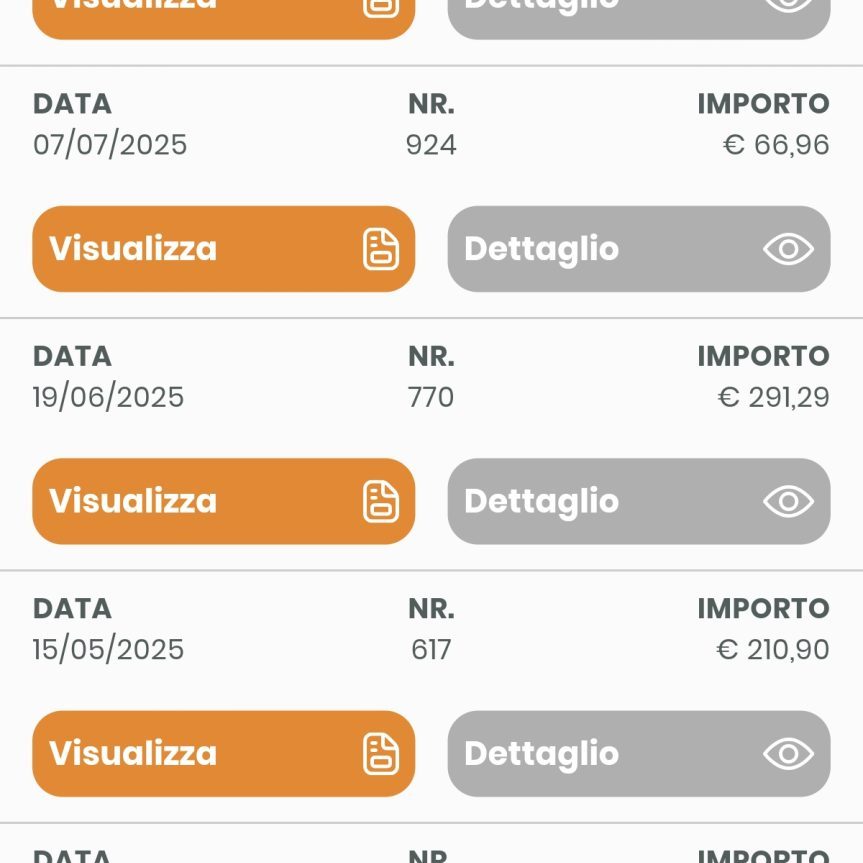
Task: Click the cut-off document icon at the top
Action: click(x=381, y=6)
